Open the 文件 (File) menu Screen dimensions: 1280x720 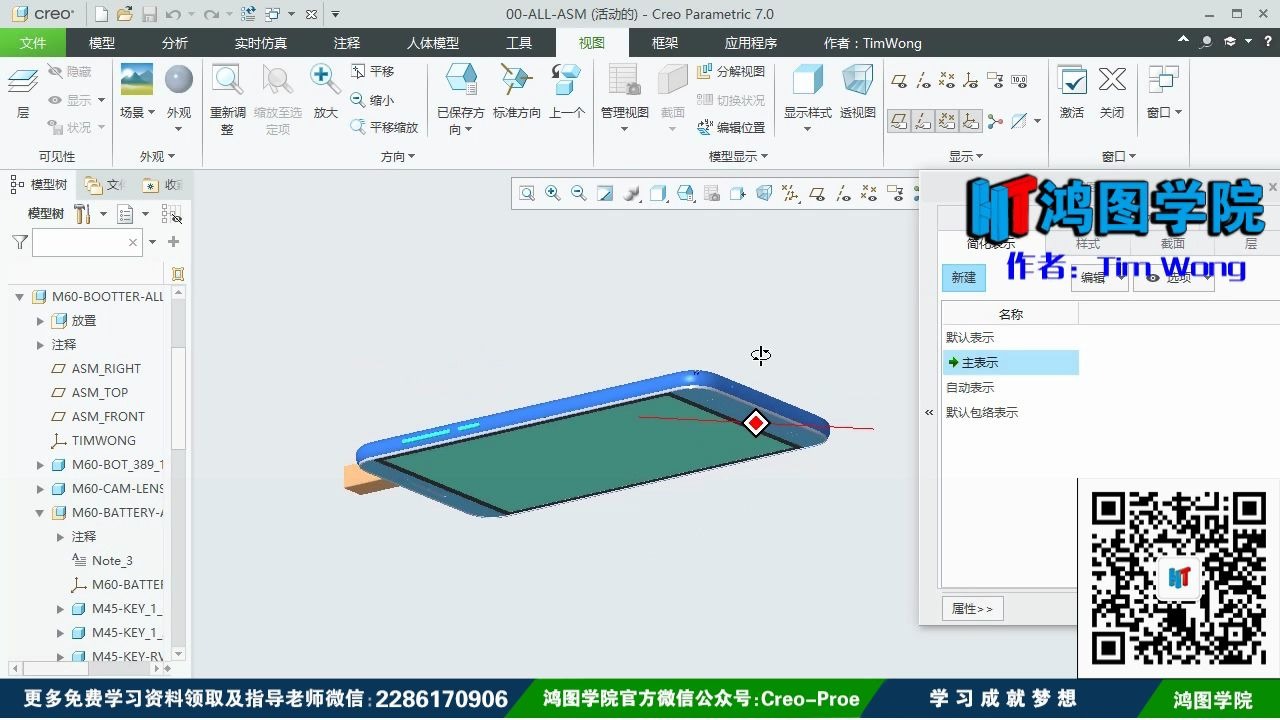33,43
